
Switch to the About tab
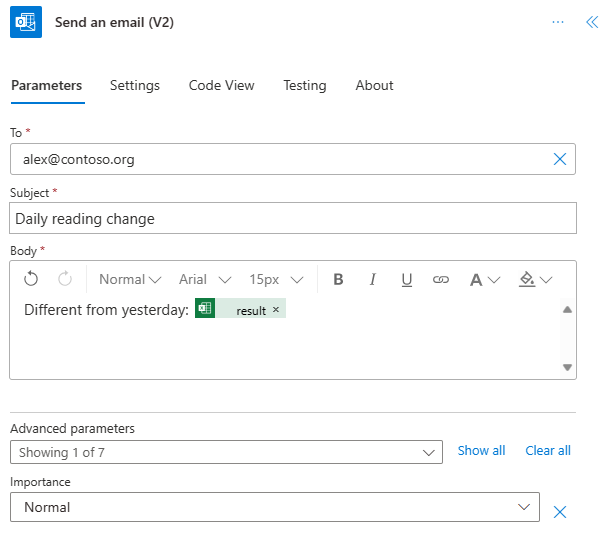pyautogui.click(x=374, y=85)
